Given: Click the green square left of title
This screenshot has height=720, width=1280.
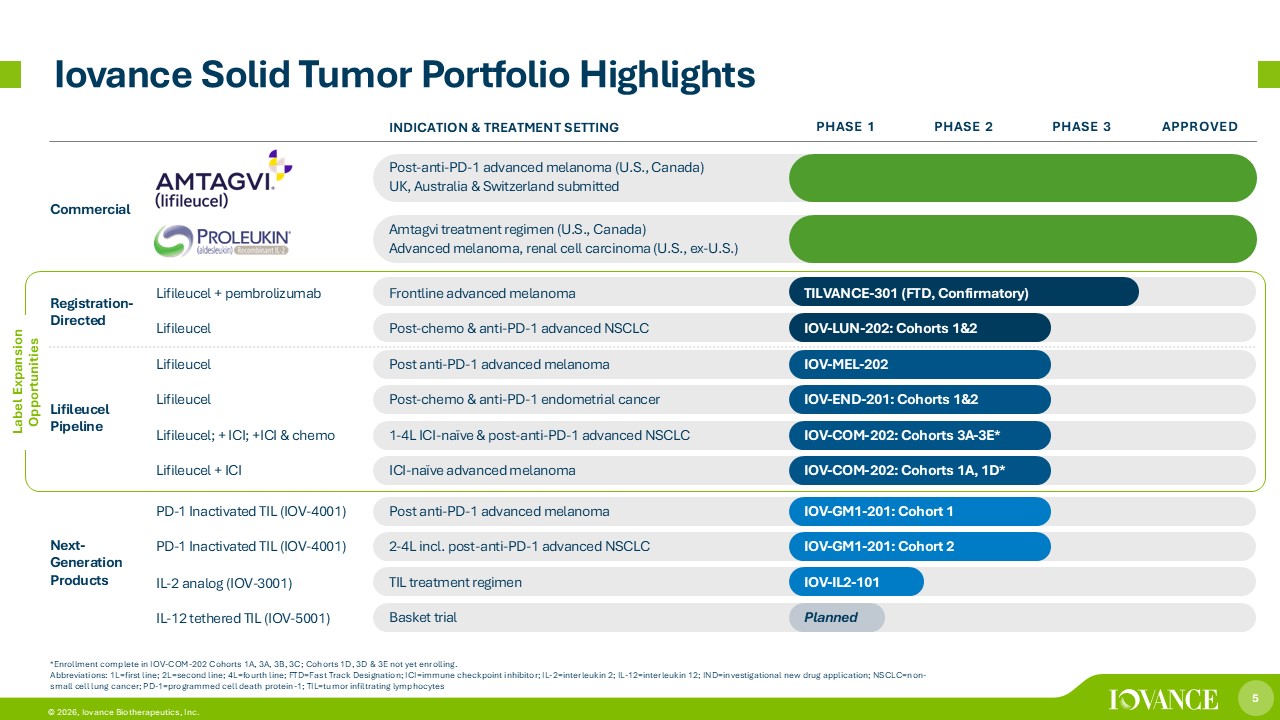Looking at the screenshot, I should coord(10,74).
